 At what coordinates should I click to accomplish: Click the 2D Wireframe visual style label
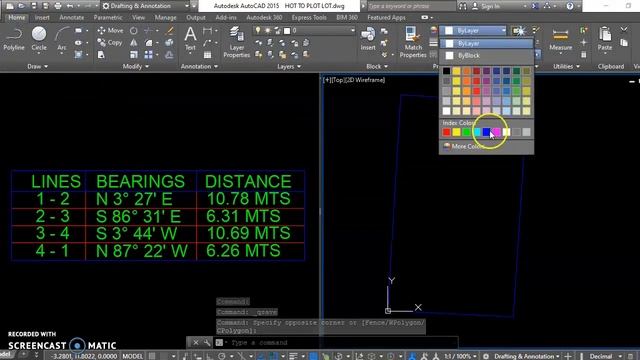[365, 80]
